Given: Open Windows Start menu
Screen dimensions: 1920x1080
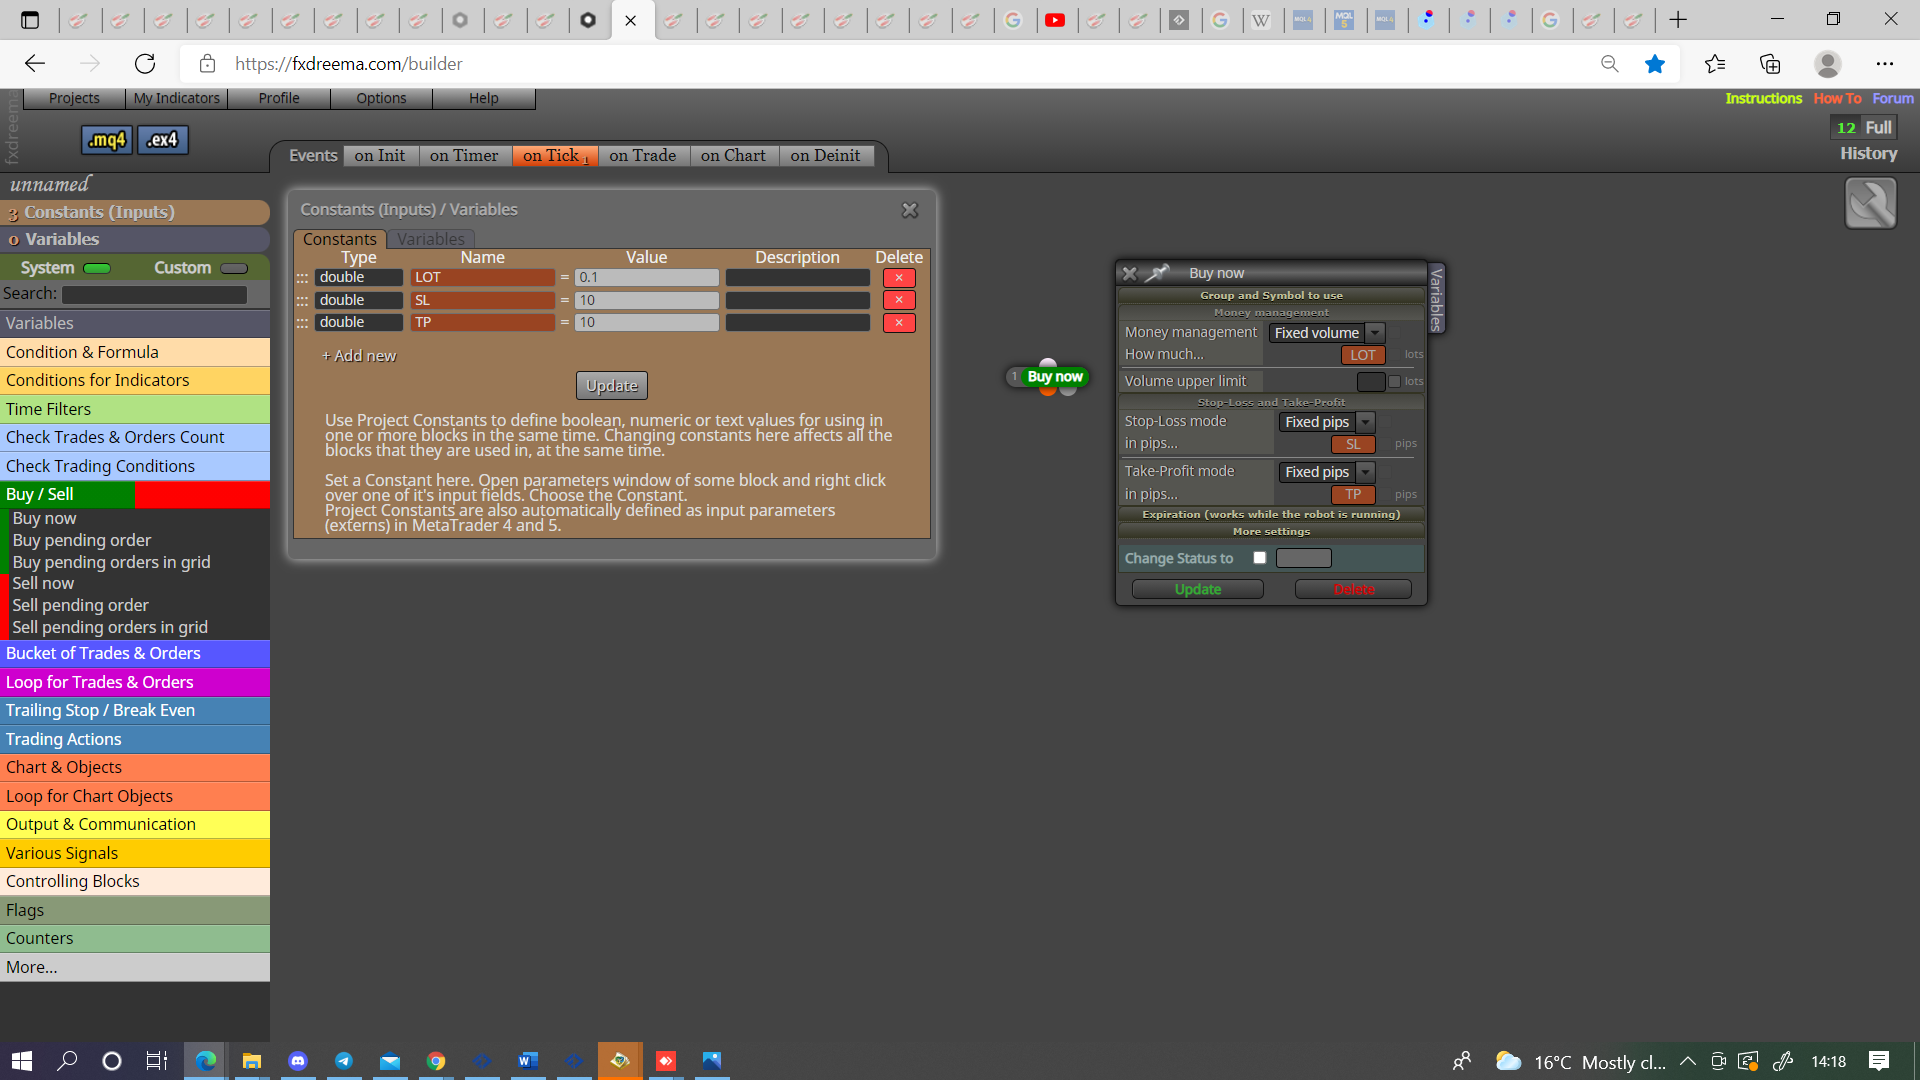Looking at the screenshot, I should point(22,1061).
